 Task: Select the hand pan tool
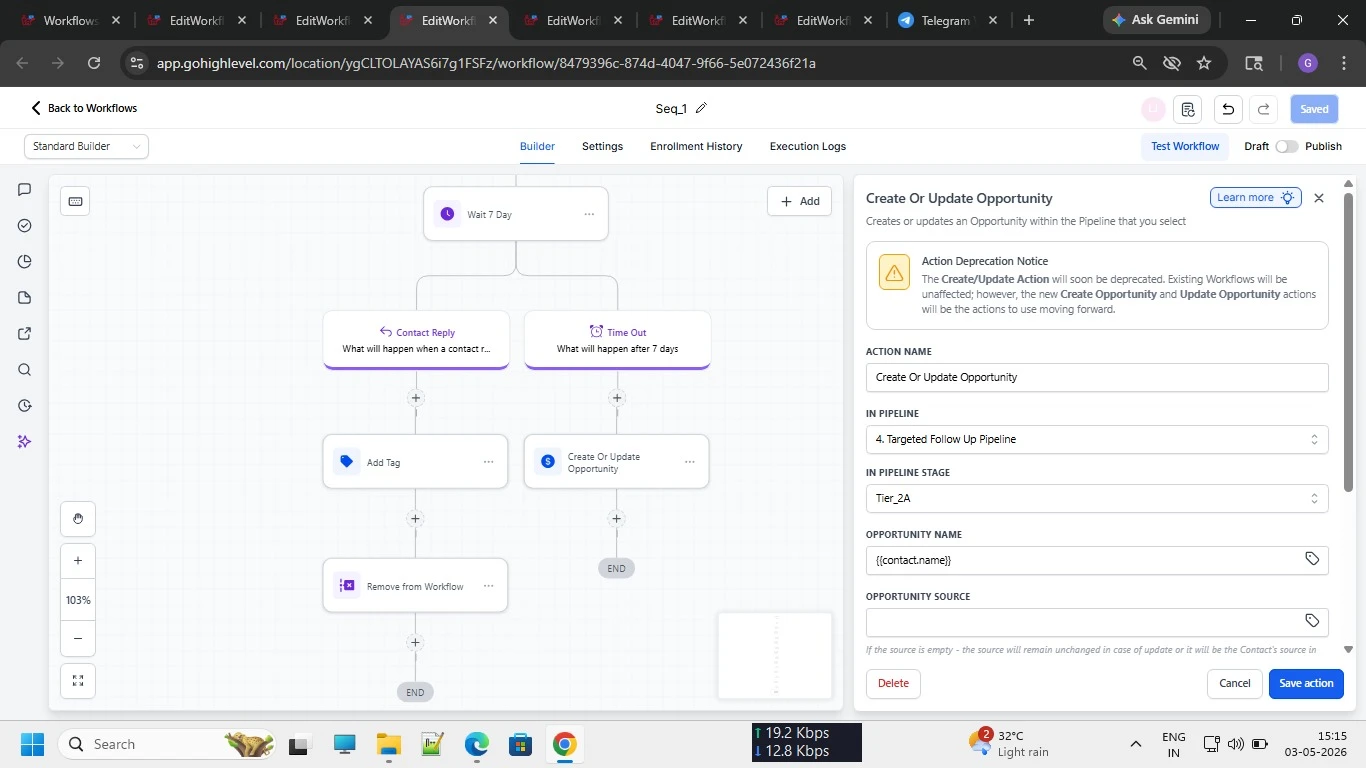pyautogui.click(x=78, y=519)
